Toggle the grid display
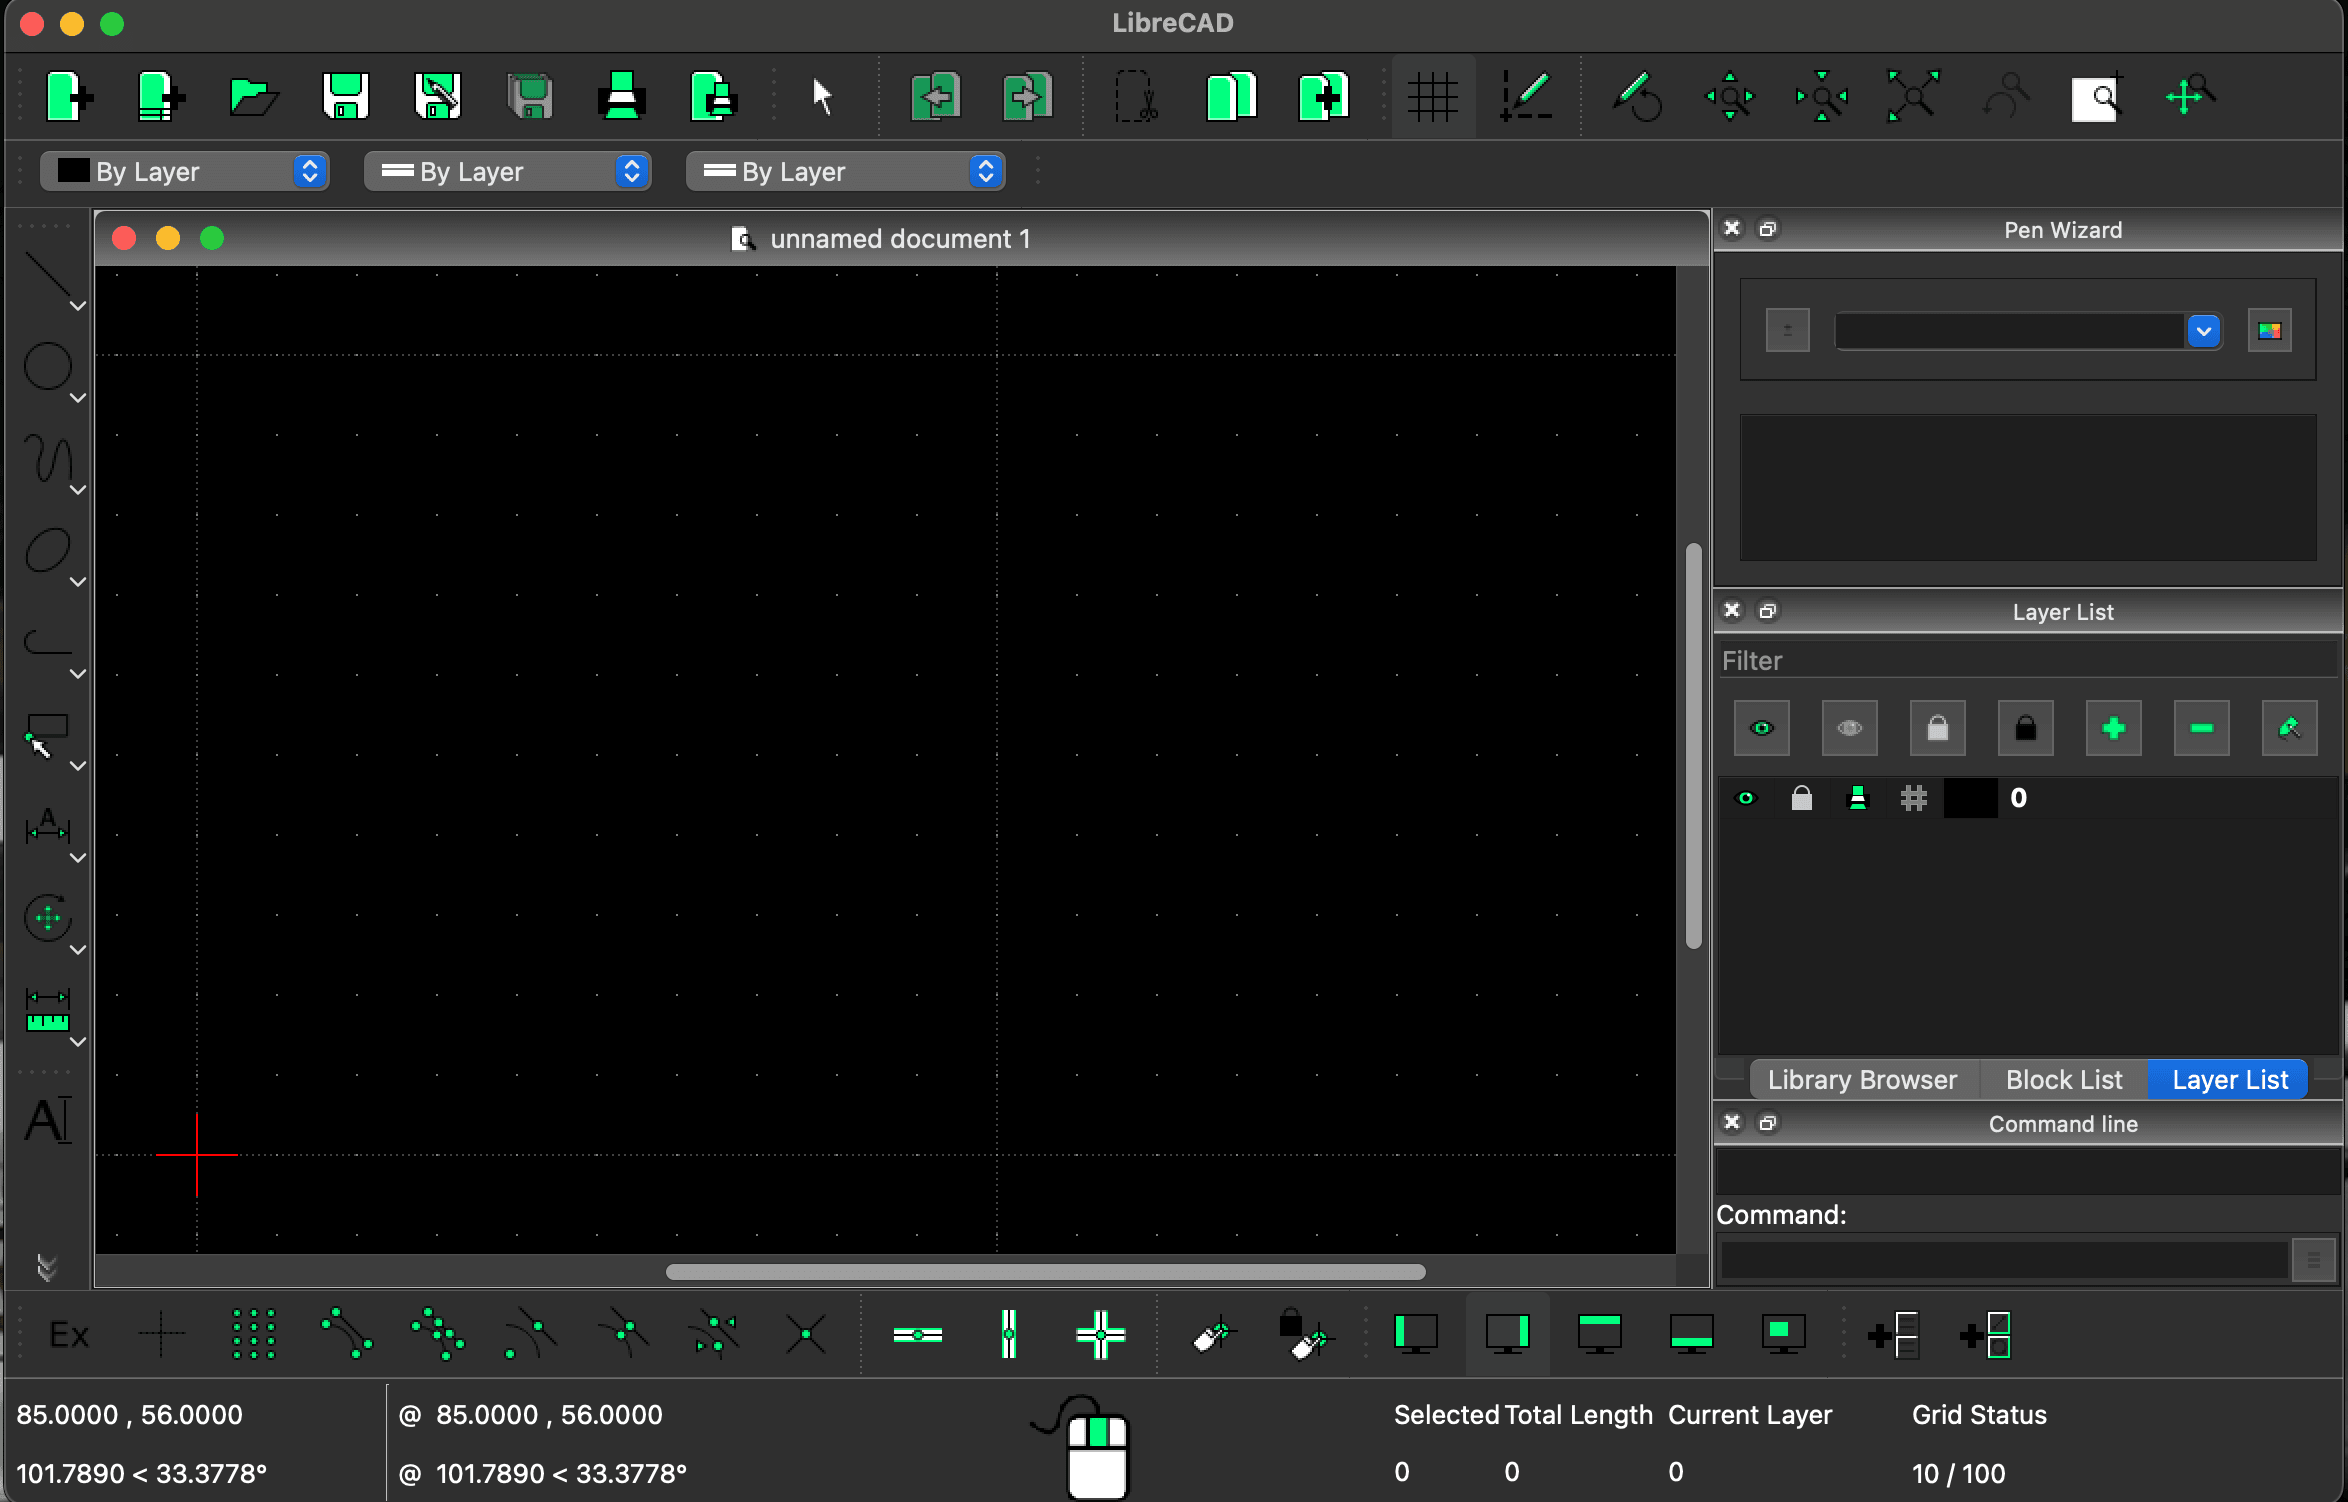This screenshot has height=1502, width=2348. 1433,97
